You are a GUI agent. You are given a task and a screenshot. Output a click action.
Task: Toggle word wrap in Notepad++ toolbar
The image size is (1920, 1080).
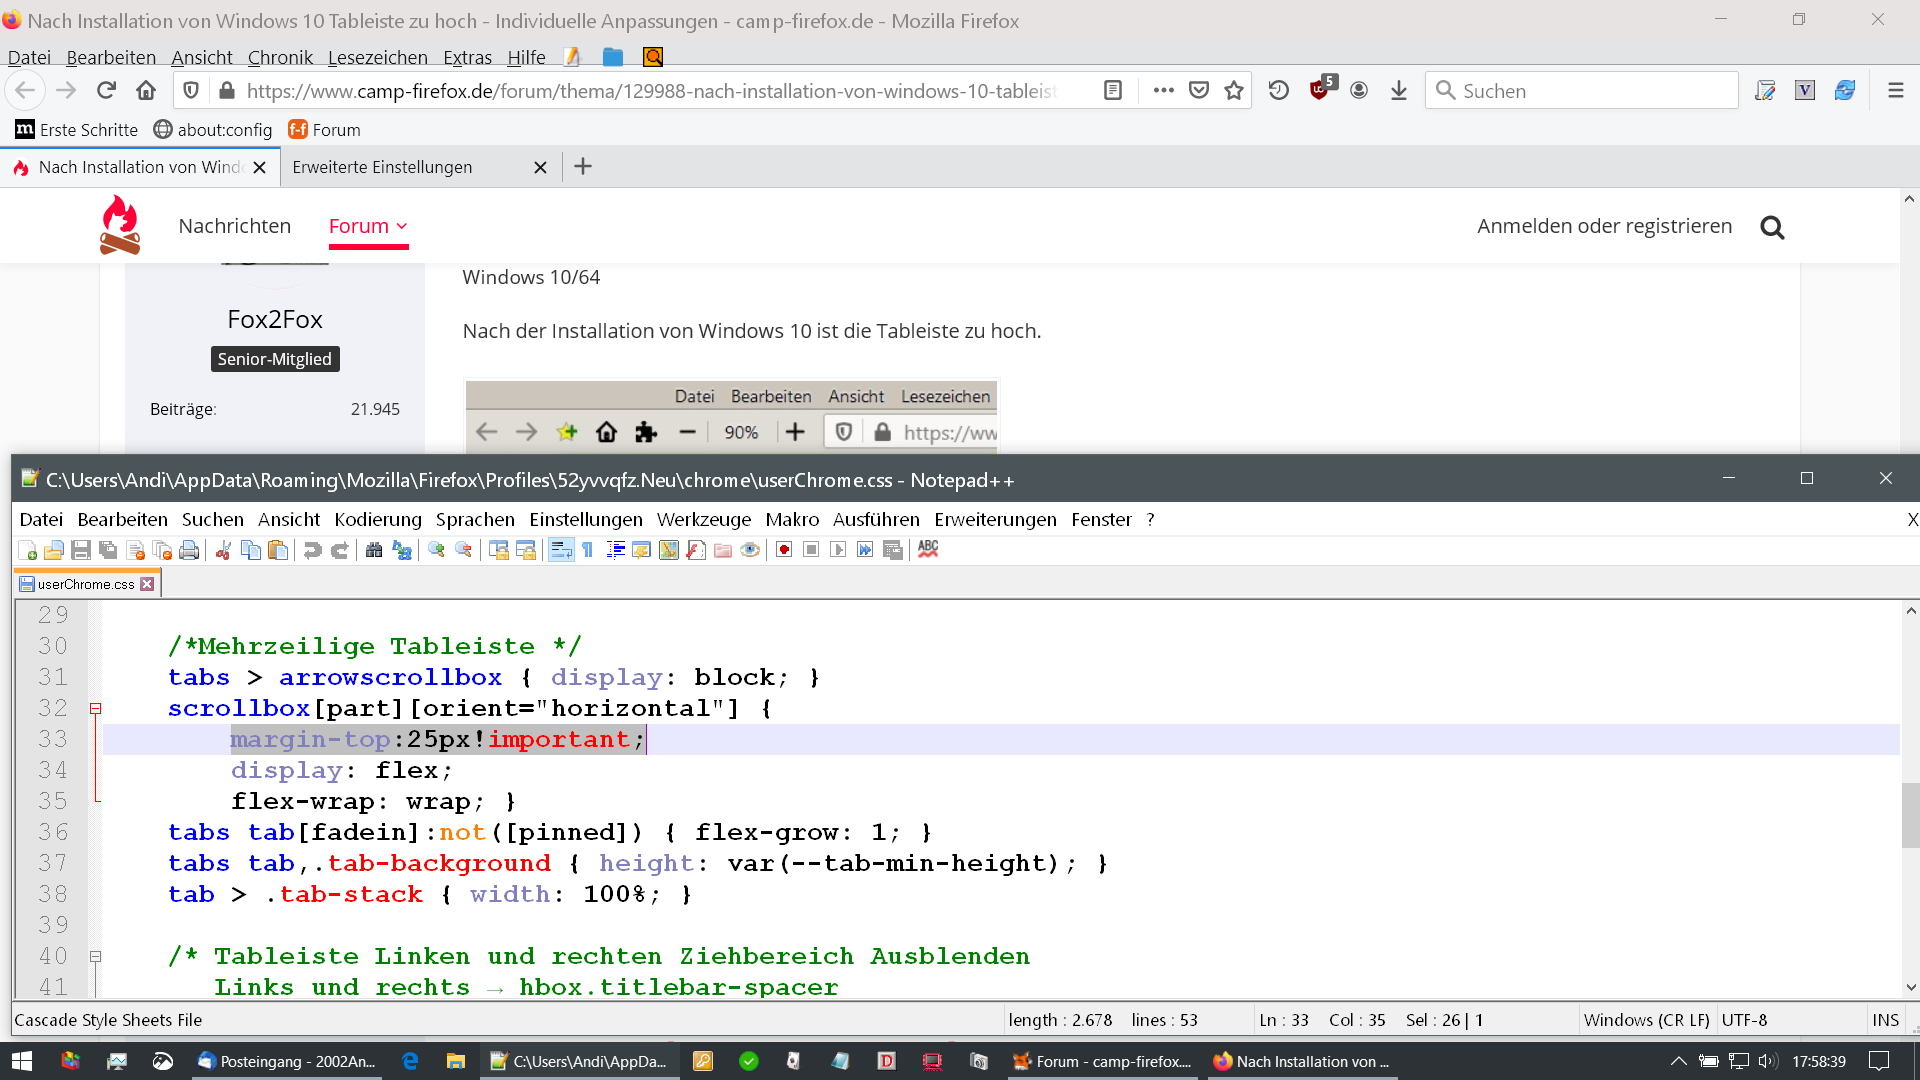coord(561,550)
